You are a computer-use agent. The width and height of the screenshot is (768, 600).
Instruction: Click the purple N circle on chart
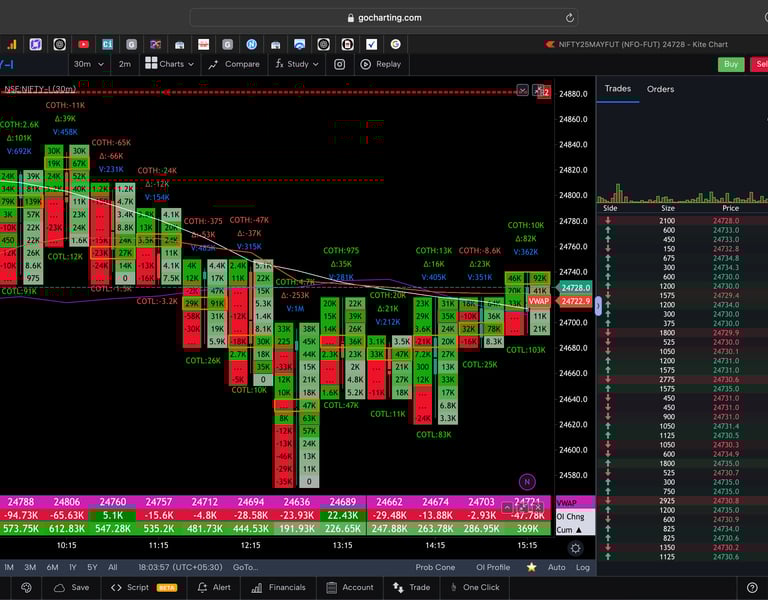point(527,482)
